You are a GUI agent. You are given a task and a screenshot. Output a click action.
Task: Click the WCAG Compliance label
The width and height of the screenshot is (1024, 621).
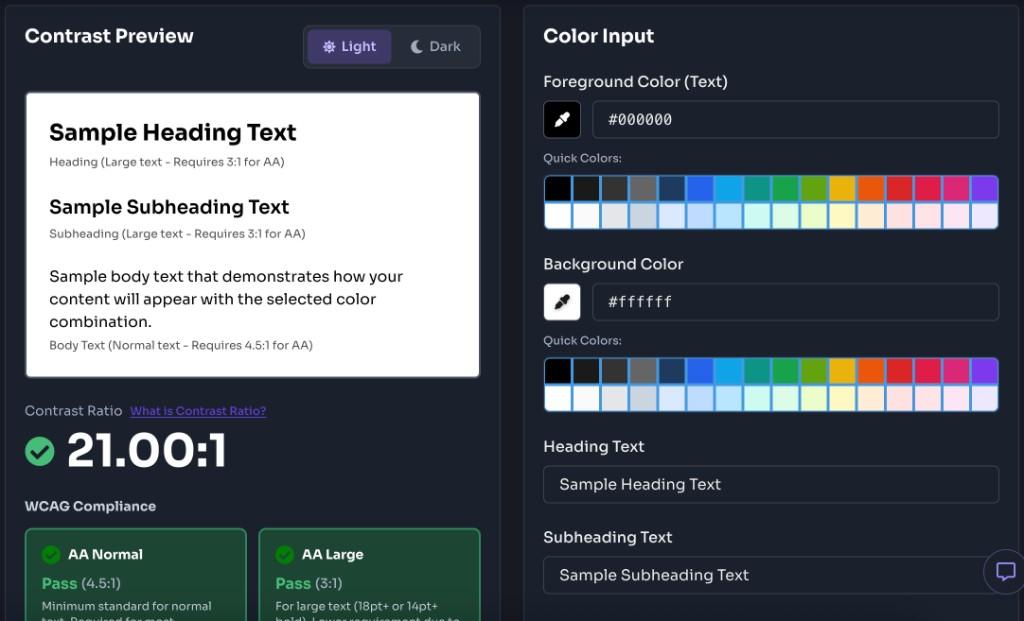(x=90, y=506)
